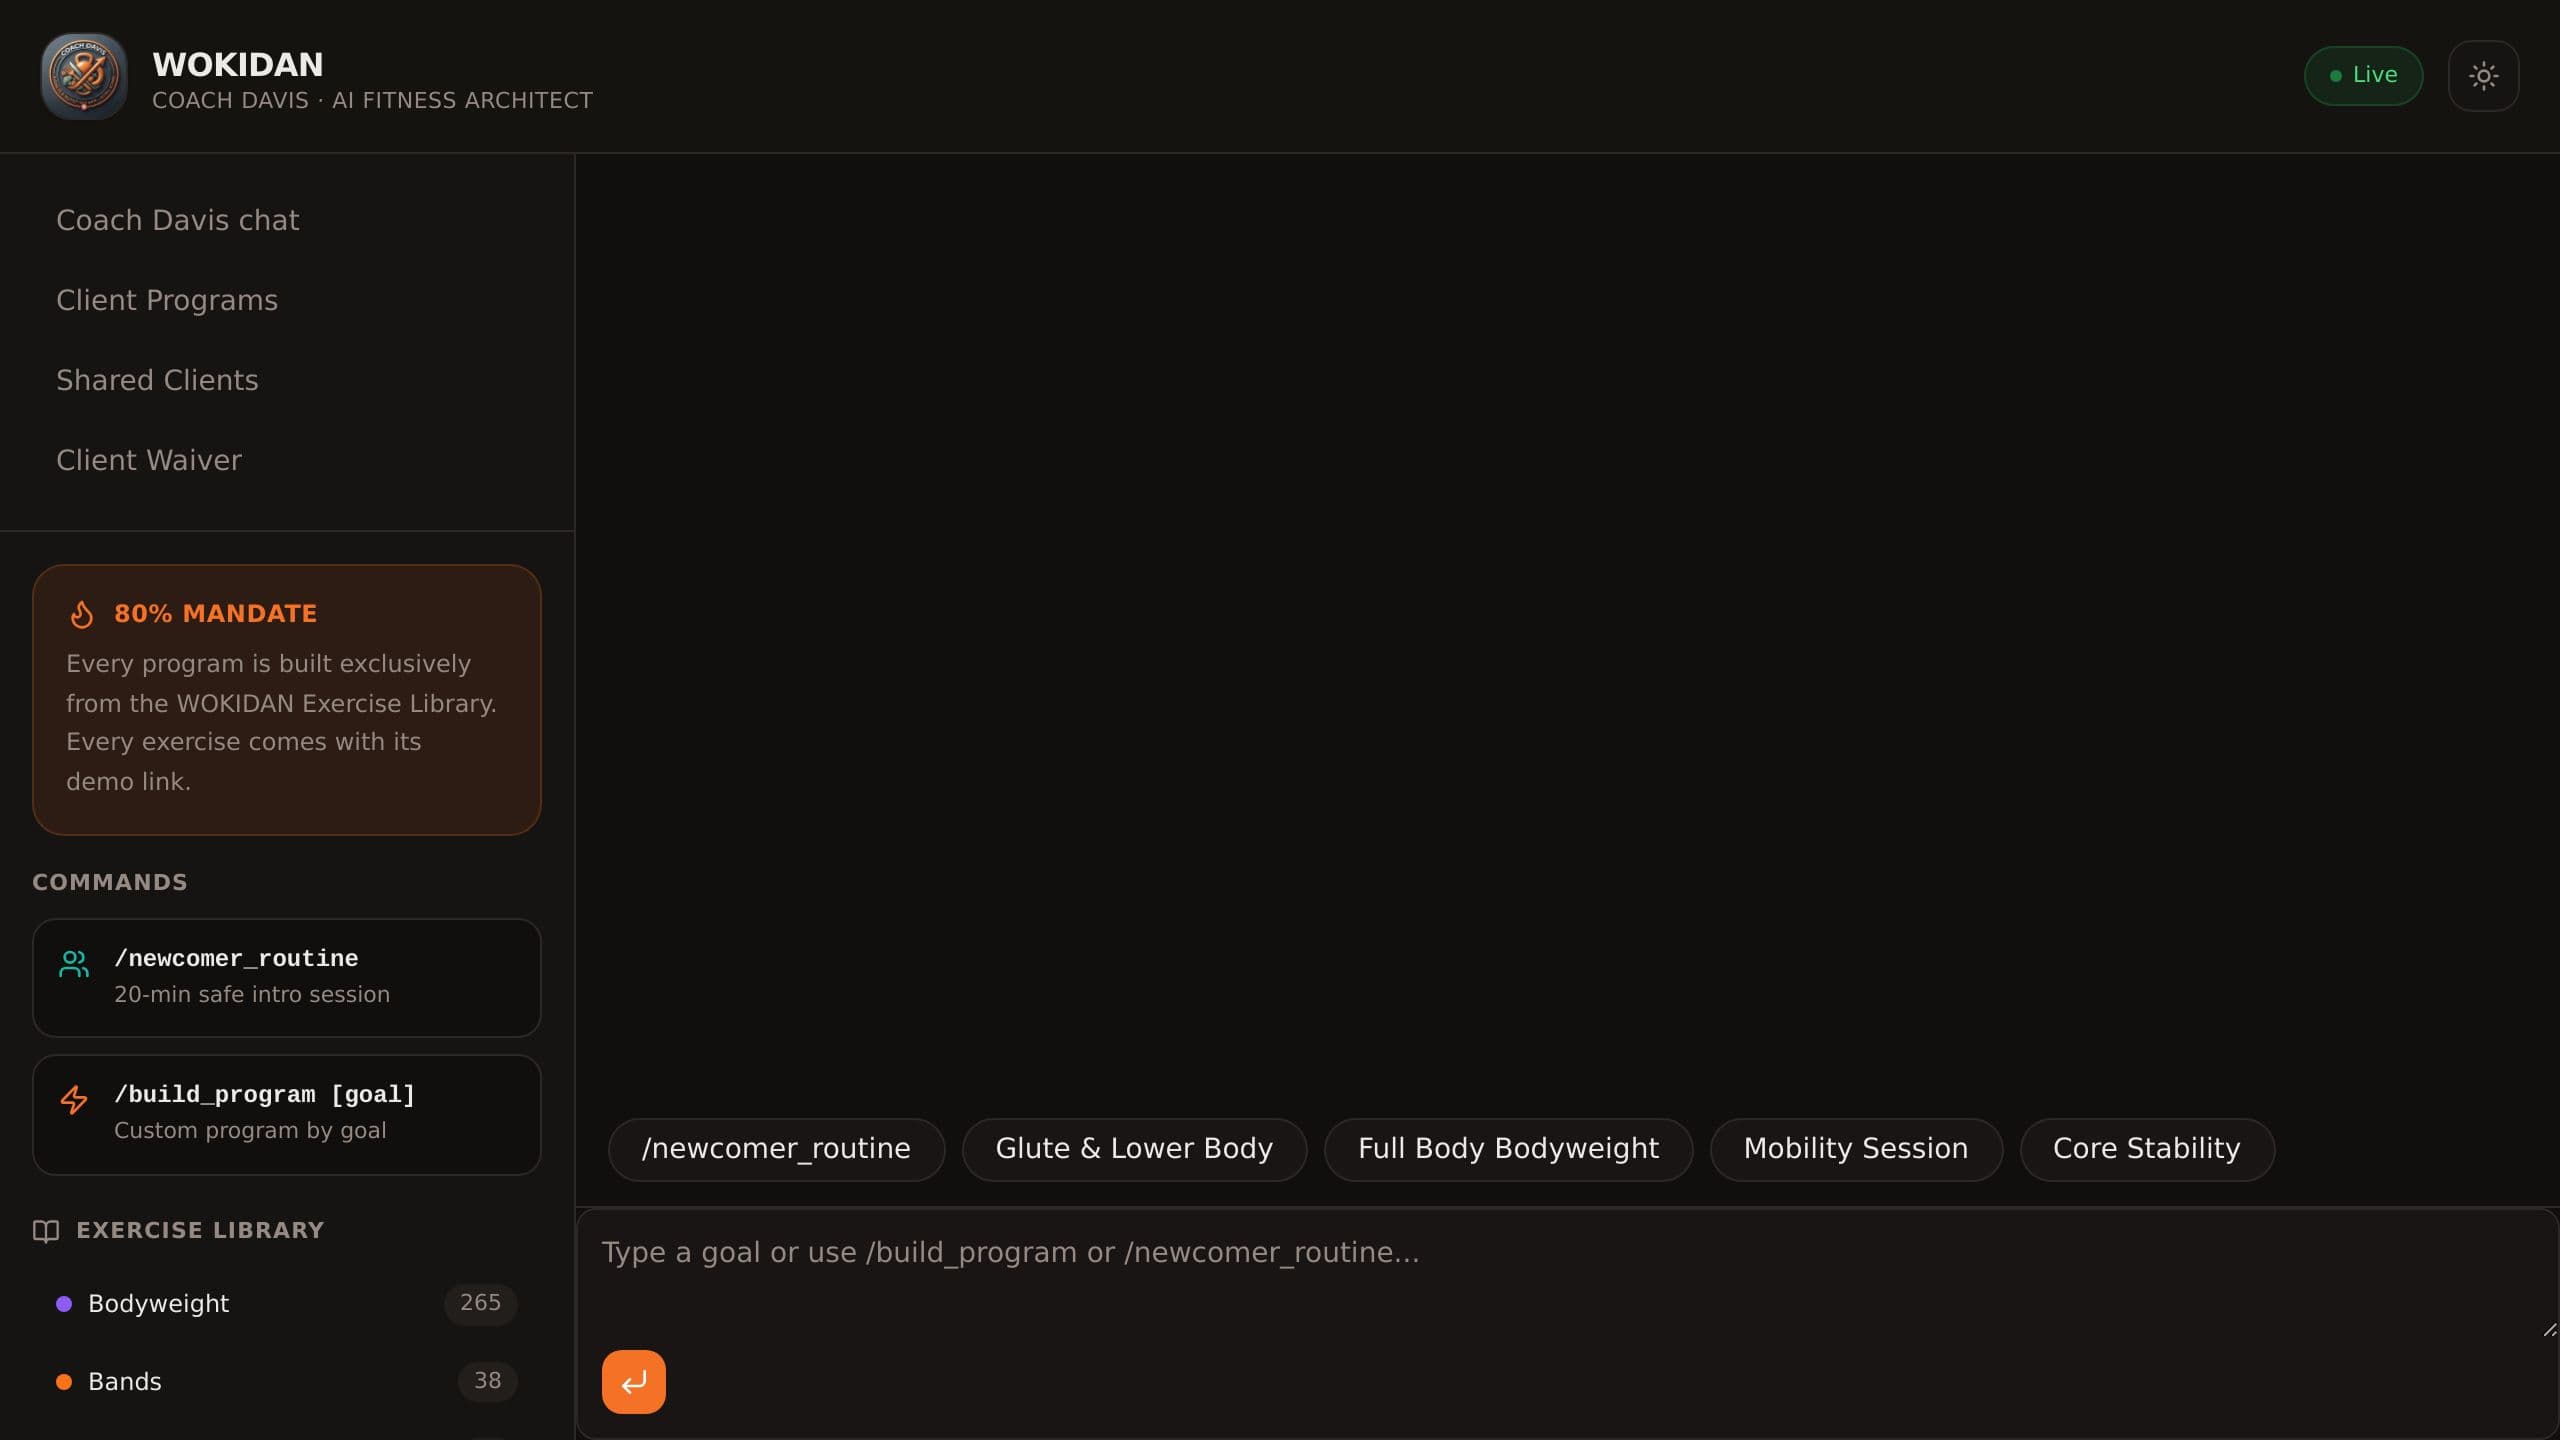Pick the Core Stability chip
This screenshot has width=2560, height=1440.
click(x=2147, y=1149)
